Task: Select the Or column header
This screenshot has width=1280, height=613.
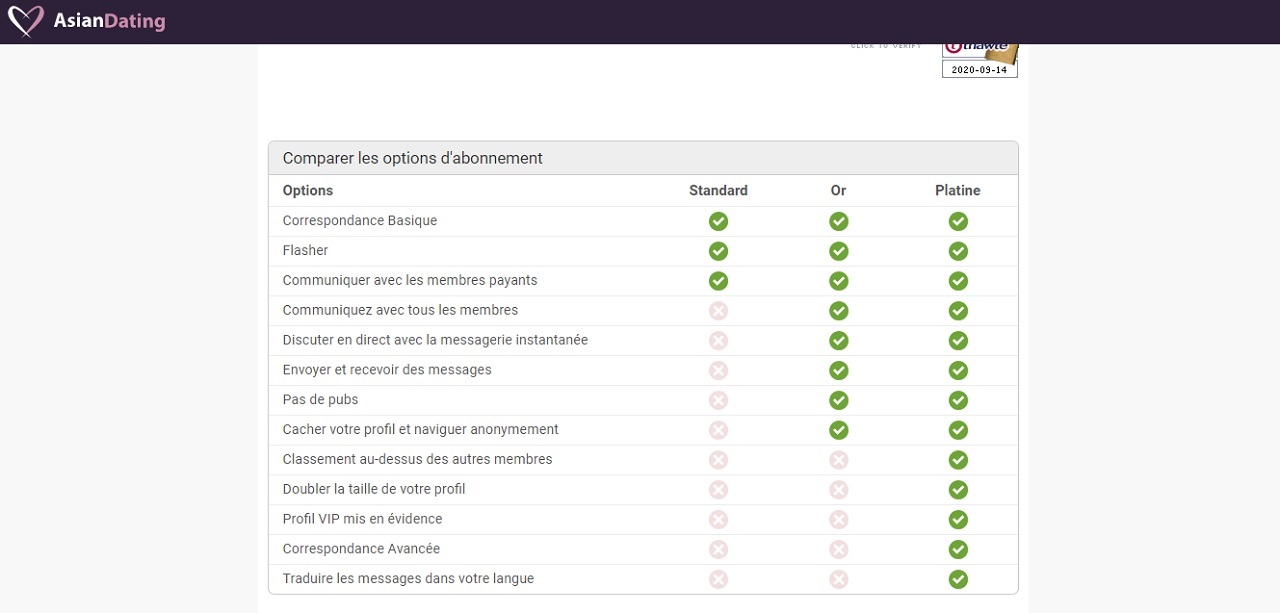Action: coord(838,191)
